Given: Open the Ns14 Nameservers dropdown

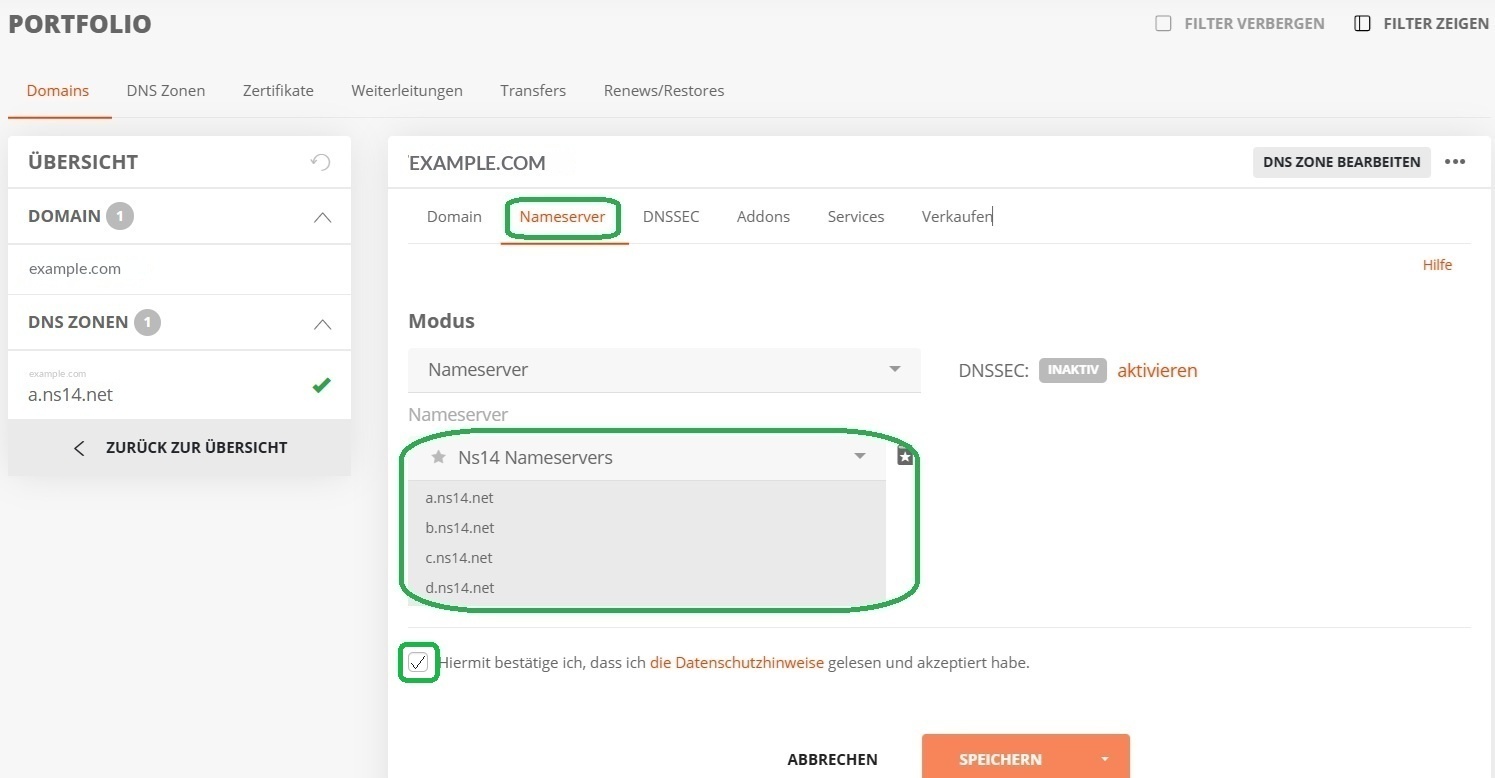Looking at the screenshot, I should (647, 458).
